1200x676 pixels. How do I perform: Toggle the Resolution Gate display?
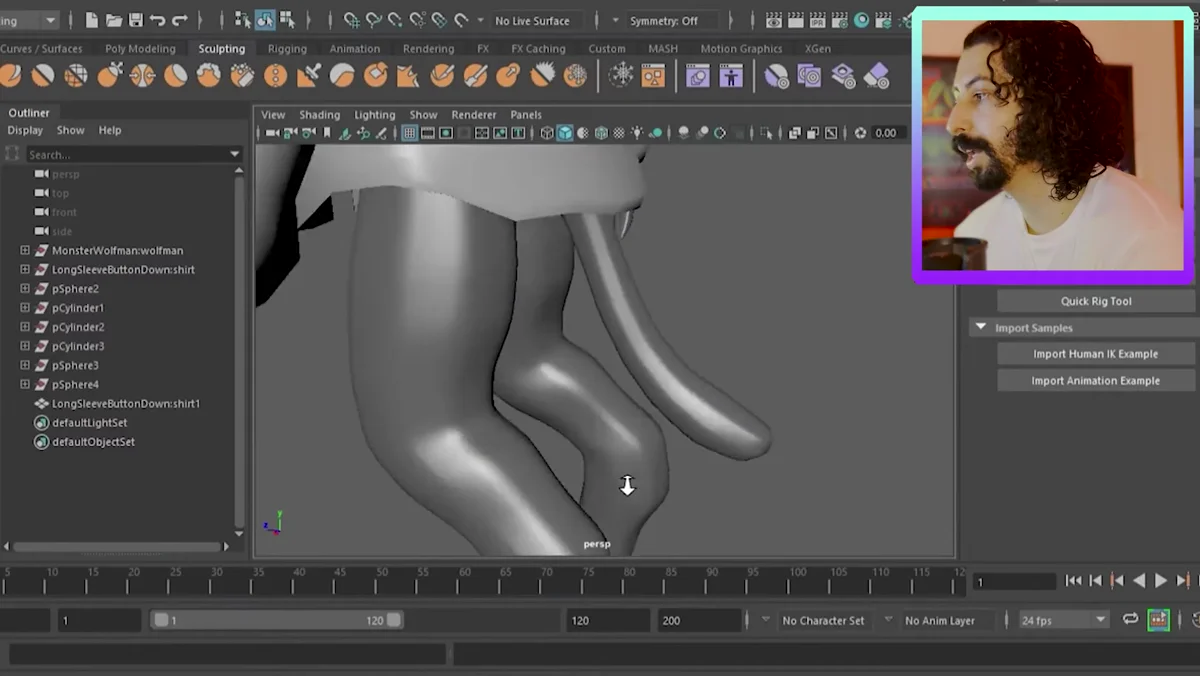(446, 133)
